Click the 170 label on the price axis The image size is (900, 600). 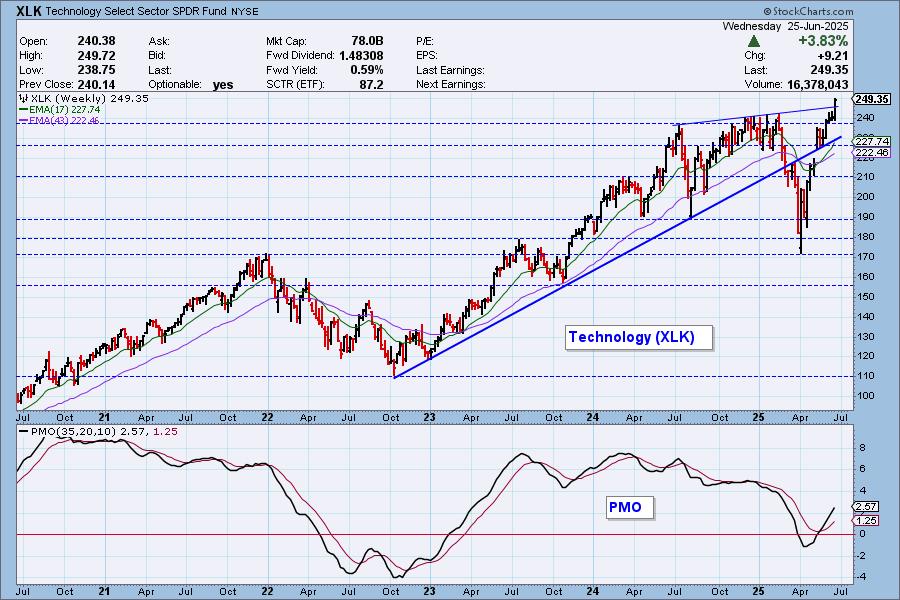pyautogui.click(x=865, y=257)
